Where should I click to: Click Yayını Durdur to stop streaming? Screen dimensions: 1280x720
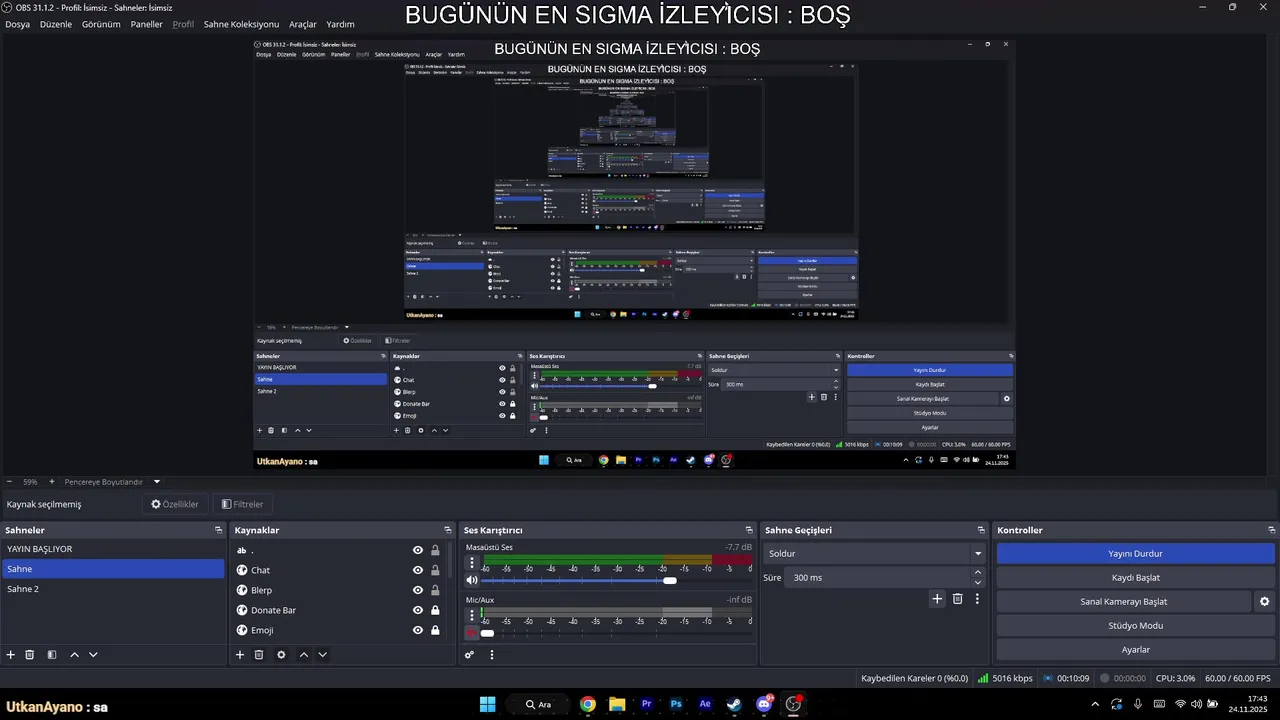click(1136, 554)
